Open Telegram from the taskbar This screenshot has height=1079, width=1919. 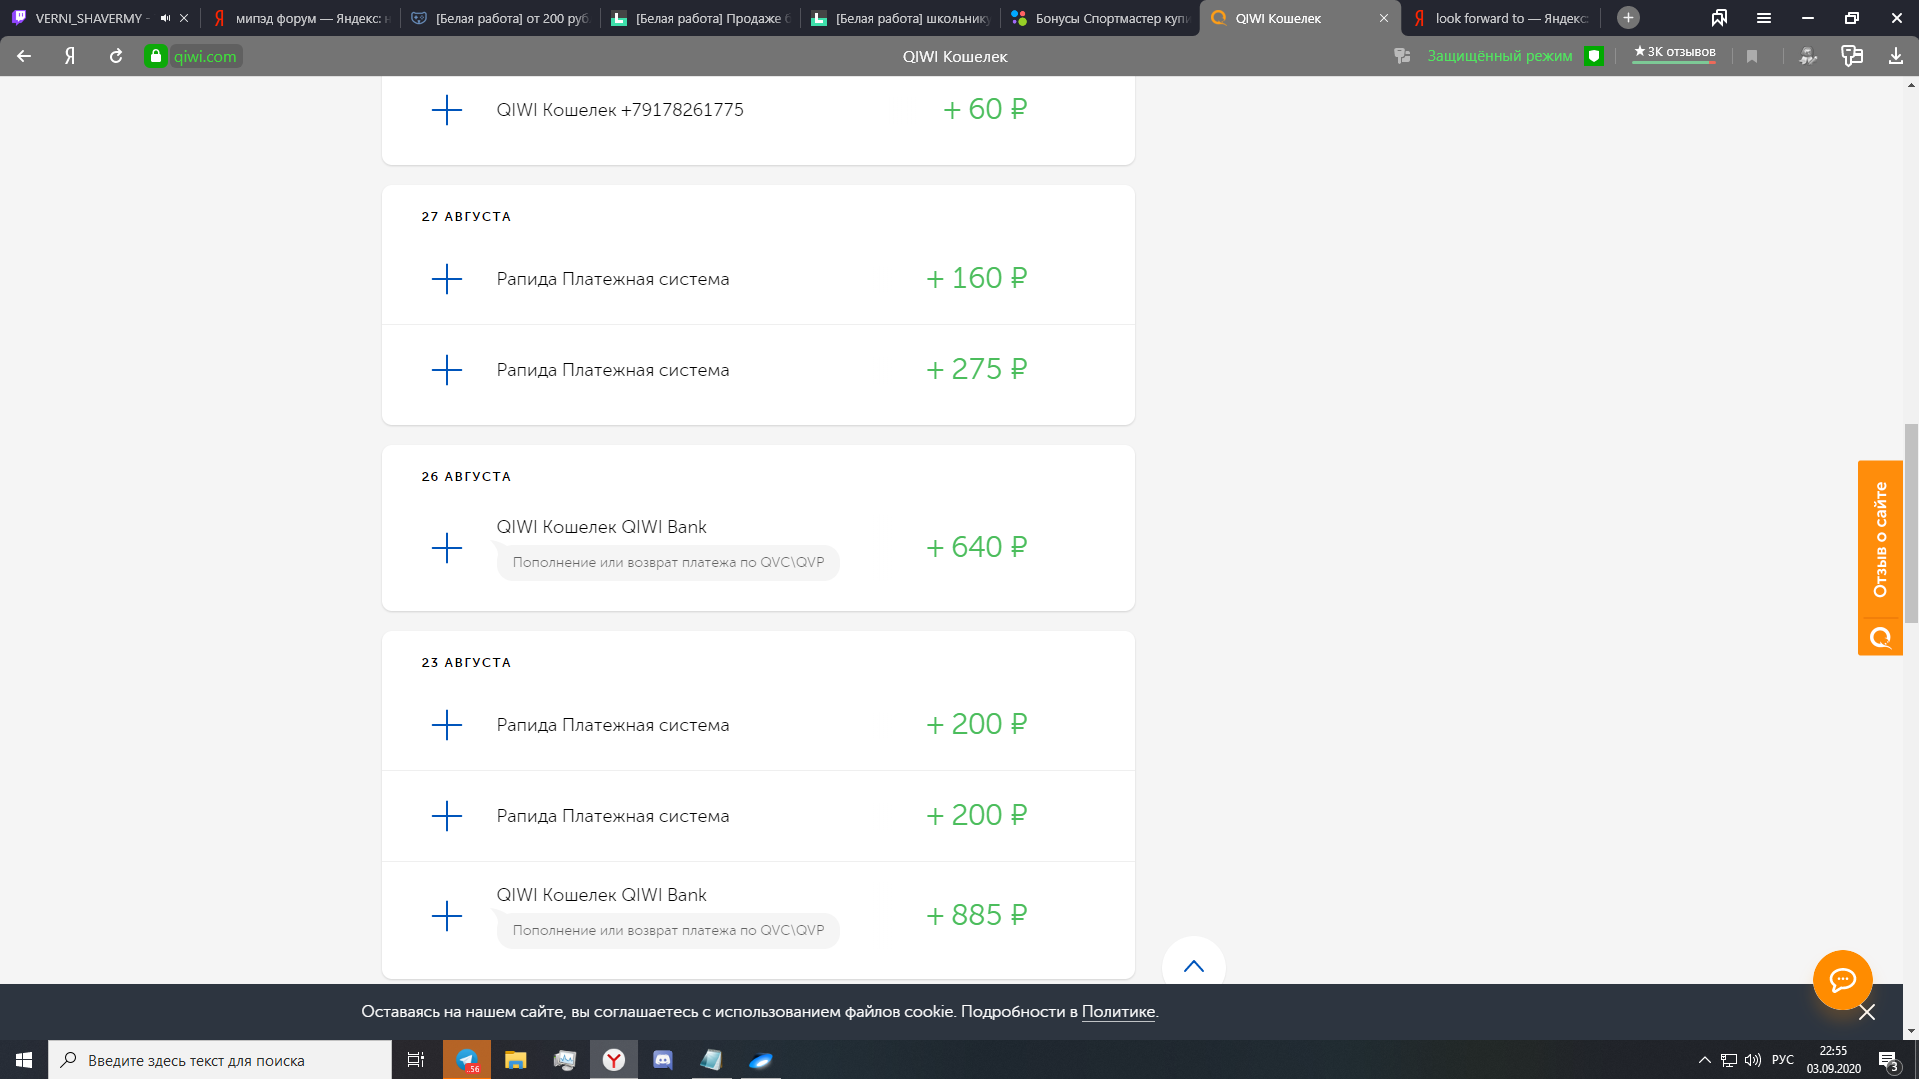point(467,1060)
